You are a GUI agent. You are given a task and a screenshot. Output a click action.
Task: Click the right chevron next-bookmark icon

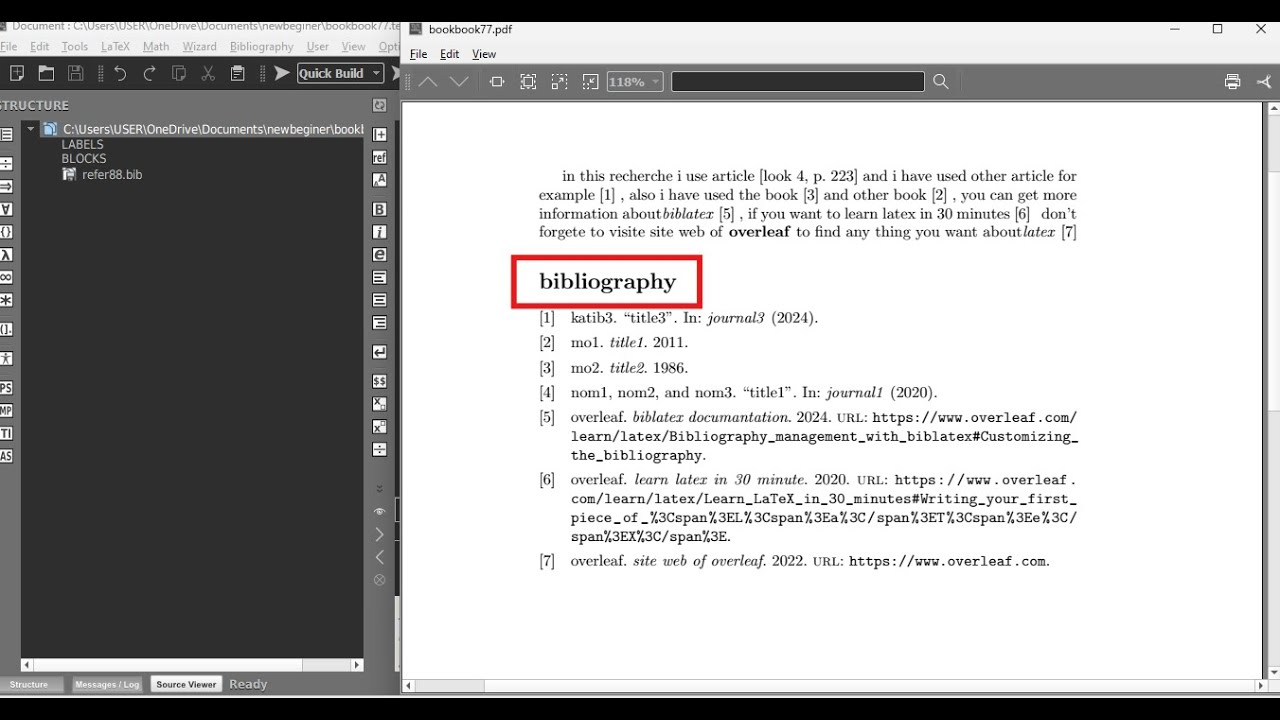380,534
